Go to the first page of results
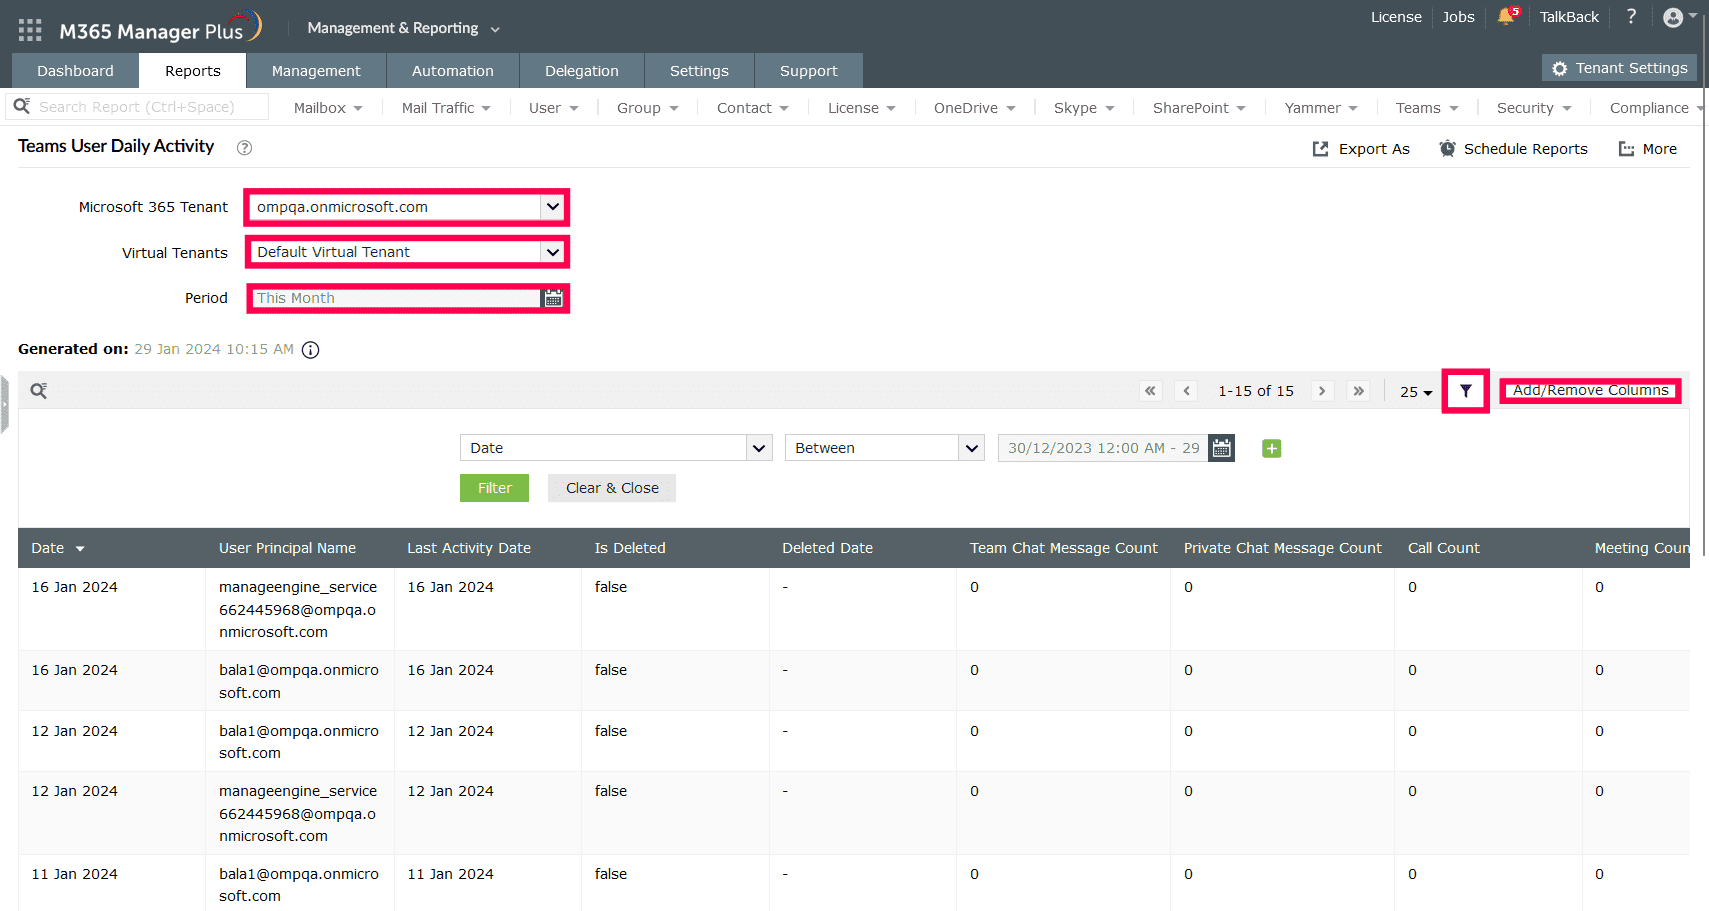This screenshot has width=1709, height=911. coord(1150,391)
